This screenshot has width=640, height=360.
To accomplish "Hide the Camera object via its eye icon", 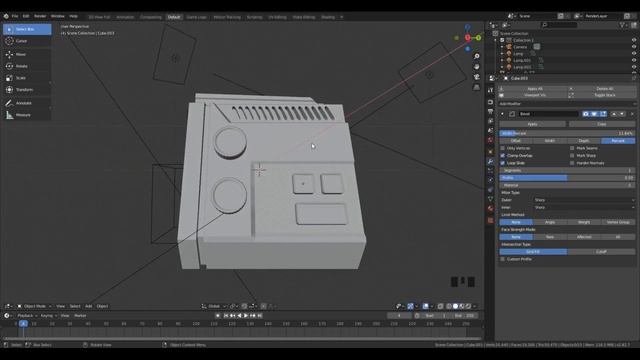I will pos(634,47).
